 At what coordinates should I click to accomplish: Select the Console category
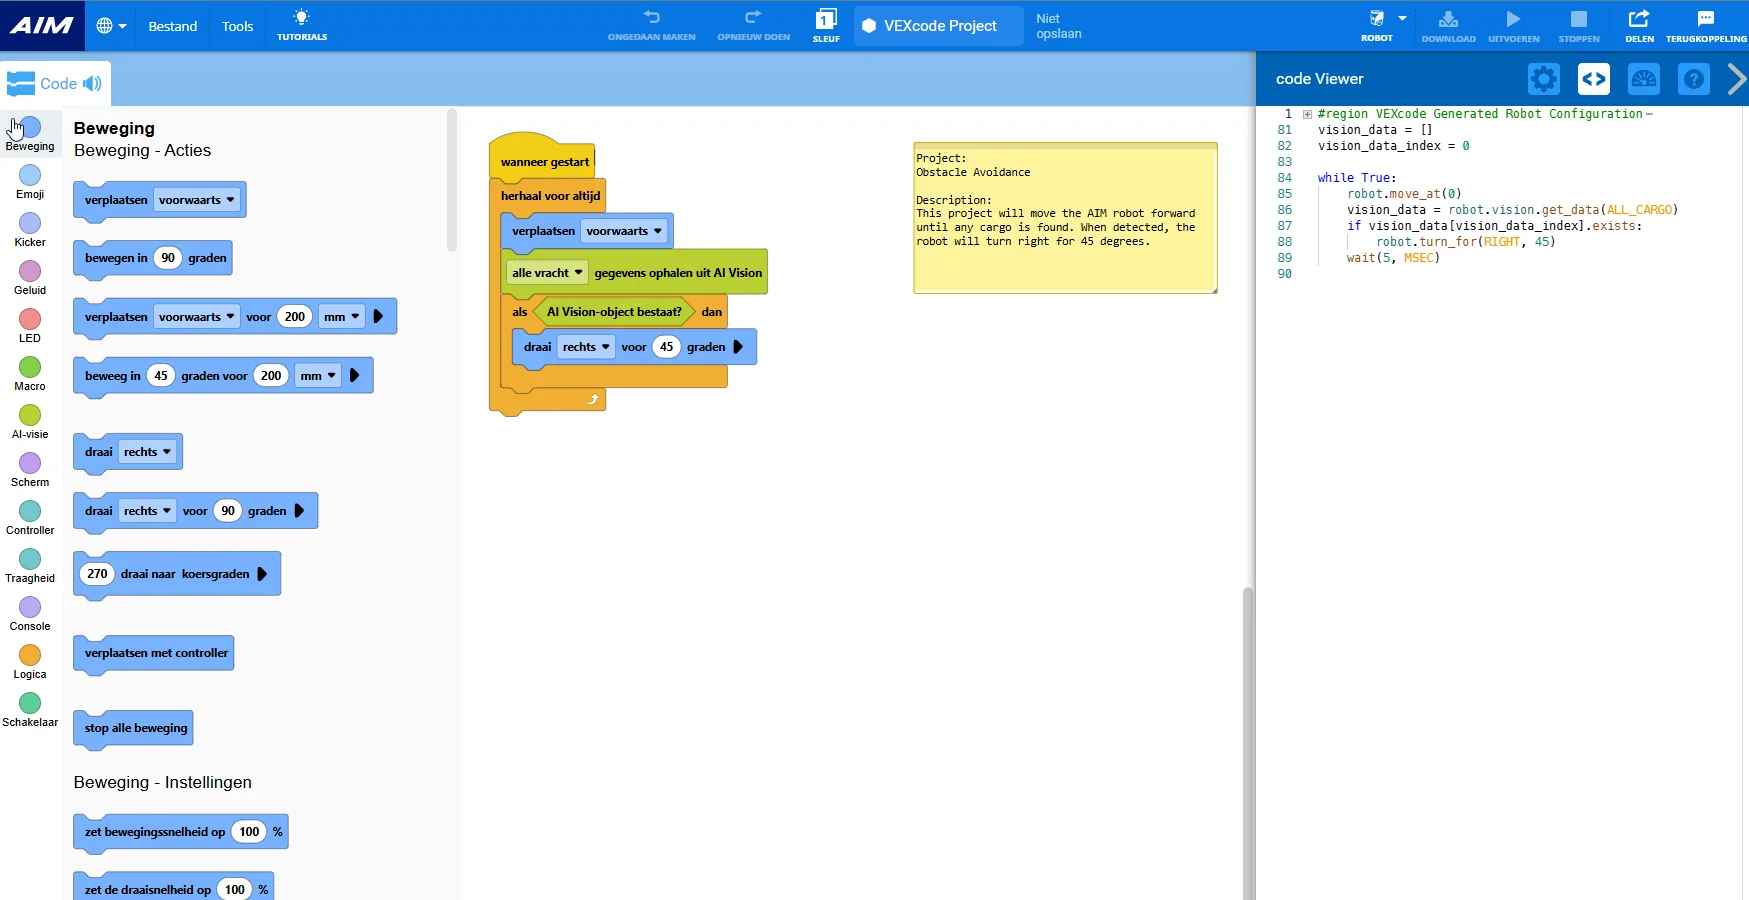coord(30,614)
